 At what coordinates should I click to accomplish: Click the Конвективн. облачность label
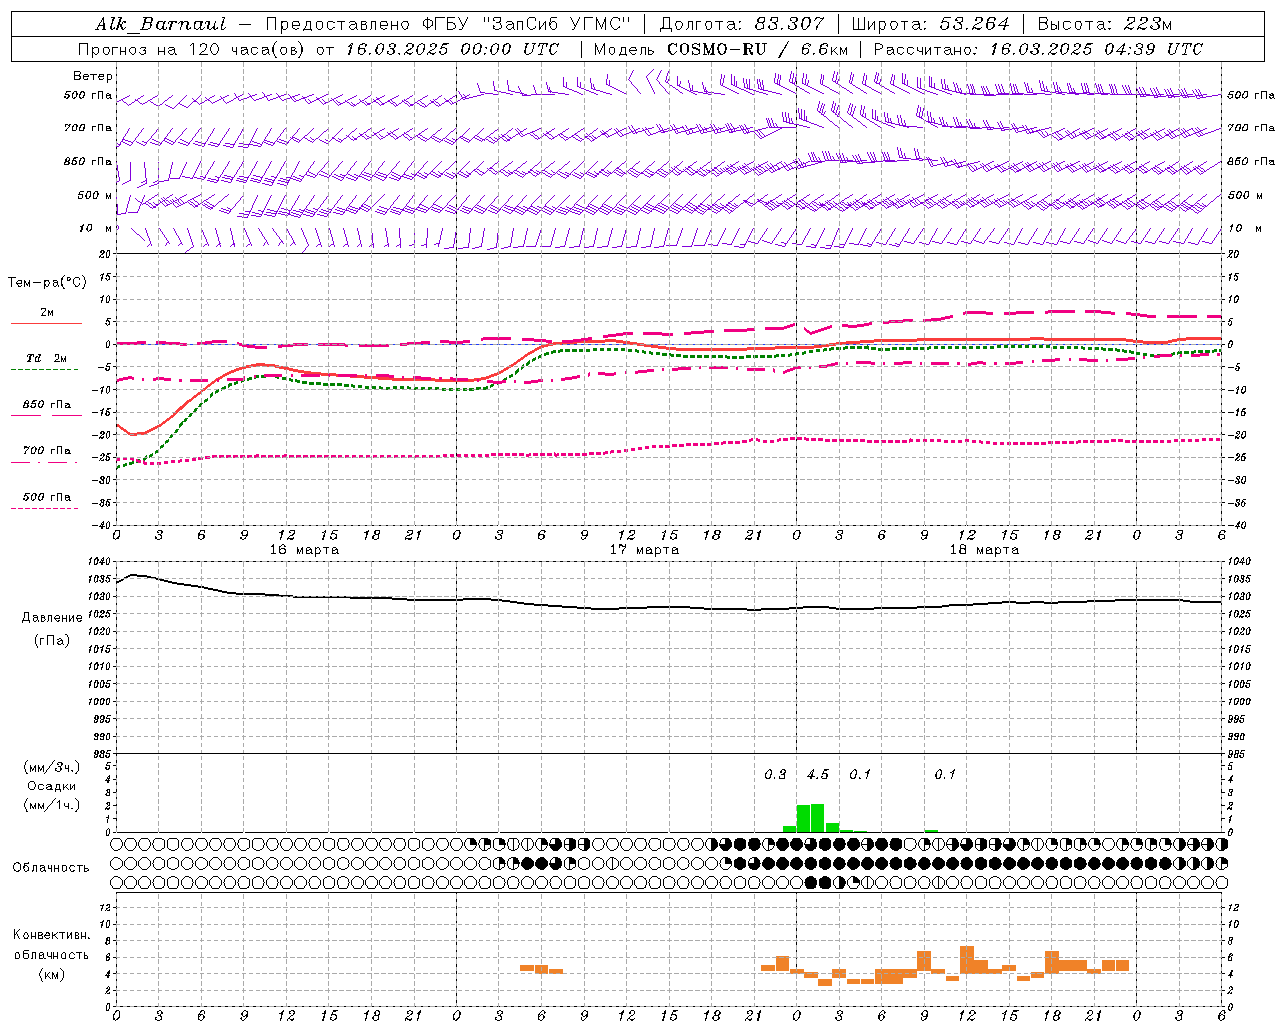pyautogui.click(x=52, y=945)
